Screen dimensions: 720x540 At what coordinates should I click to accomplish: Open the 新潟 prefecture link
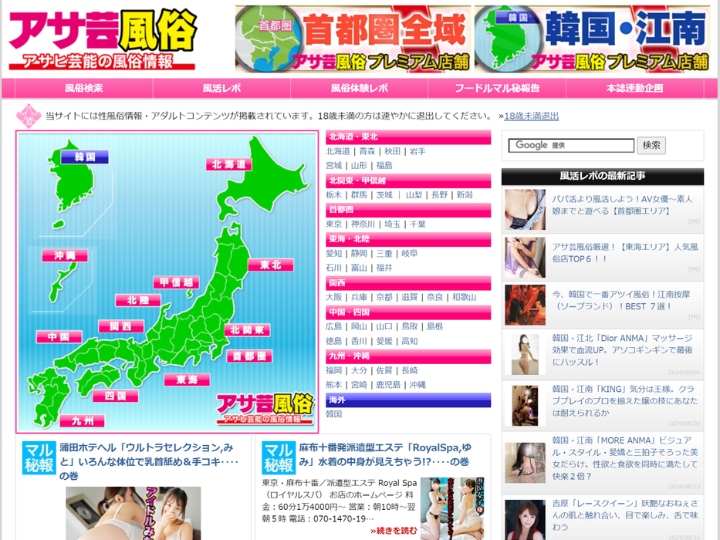pyautogui.click(x=464, y=195)
